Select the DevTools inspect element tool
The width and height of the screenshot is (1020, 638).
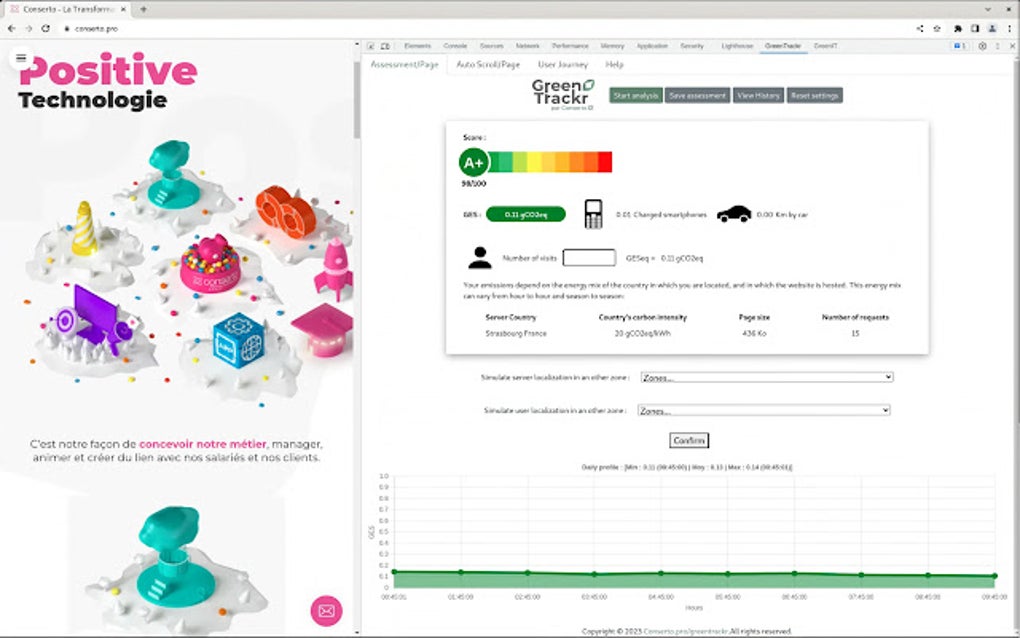370,46
